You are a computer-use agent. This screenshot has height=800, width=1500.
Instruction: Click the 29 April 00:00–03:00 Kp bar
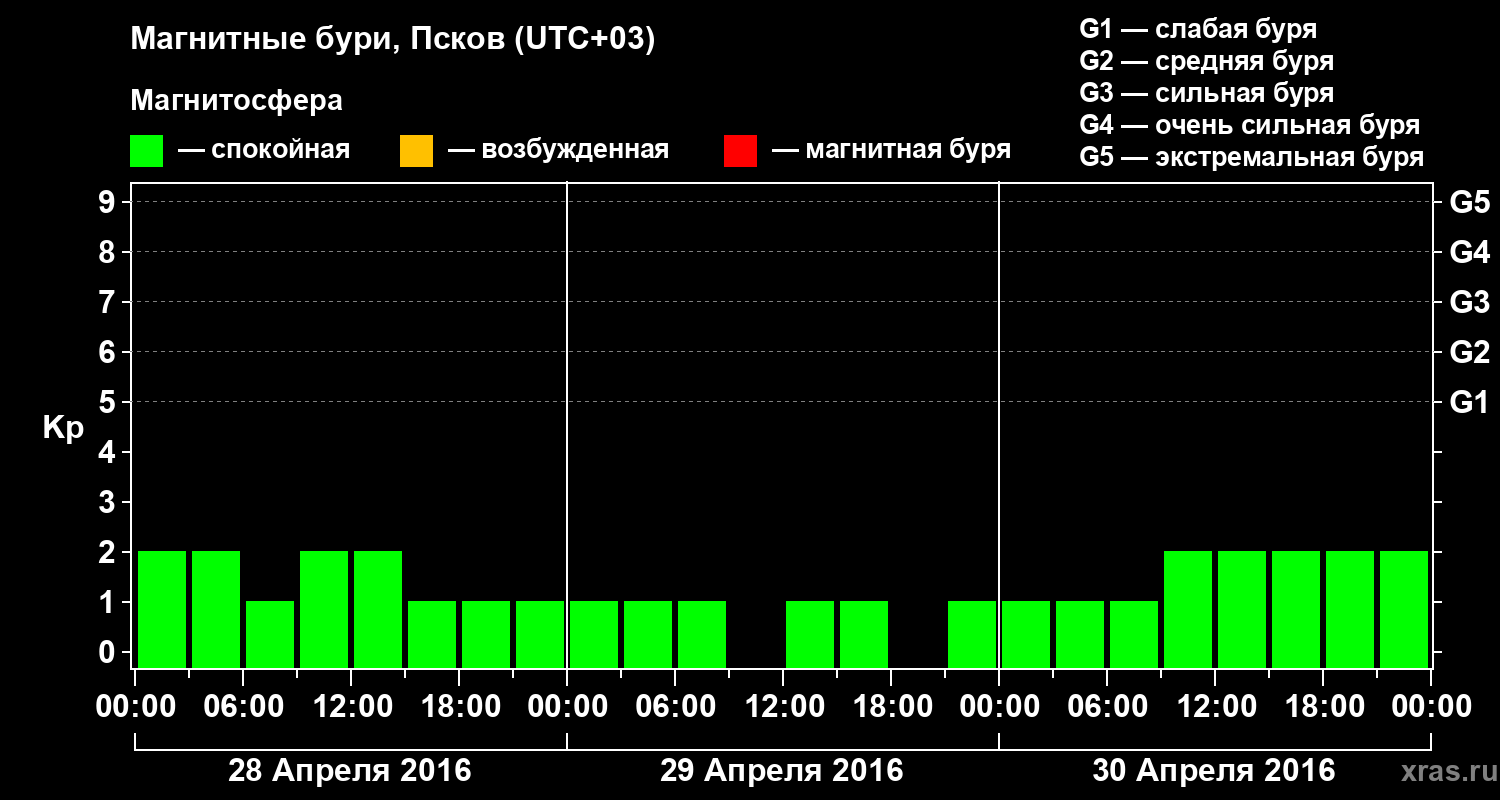click(x=594, y=634)
